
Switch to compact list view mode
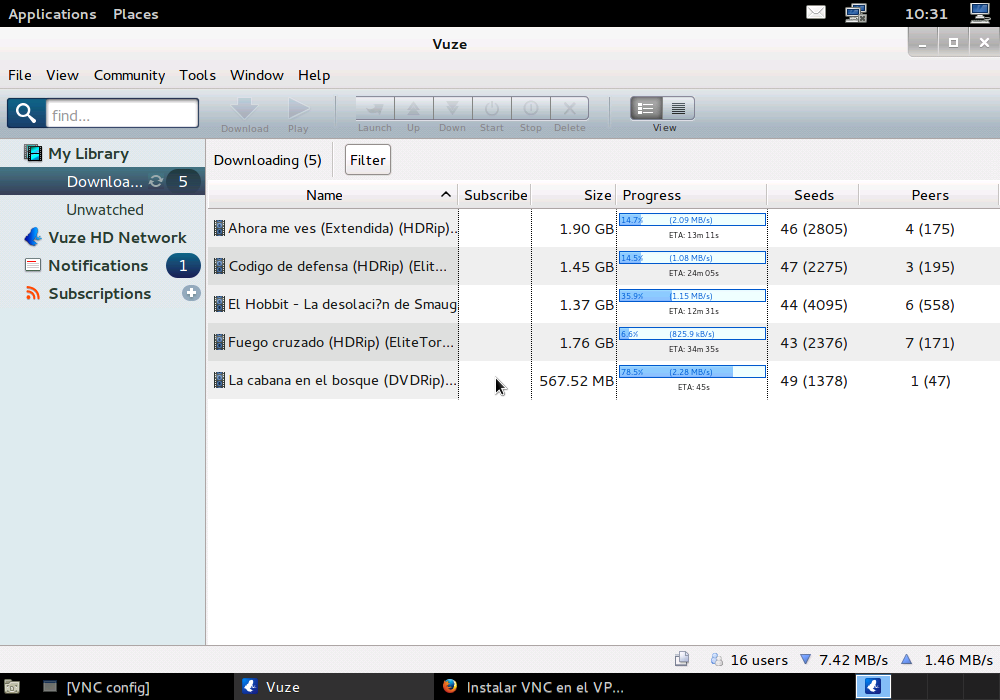click(x=679, y=108)
